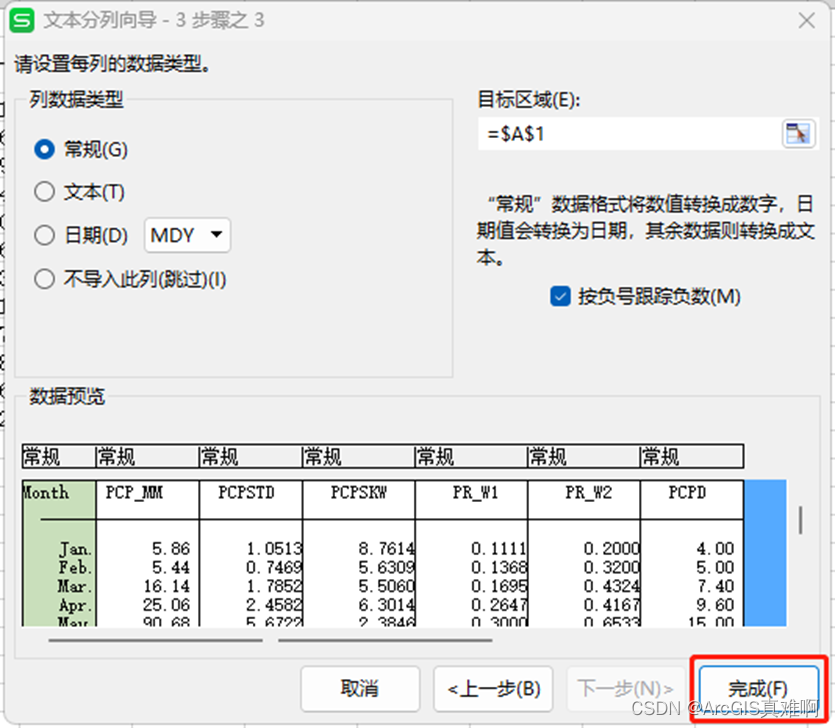Click the 常规 header above PCPD column
Screen dimensions: 835x728
click(691, 456)
